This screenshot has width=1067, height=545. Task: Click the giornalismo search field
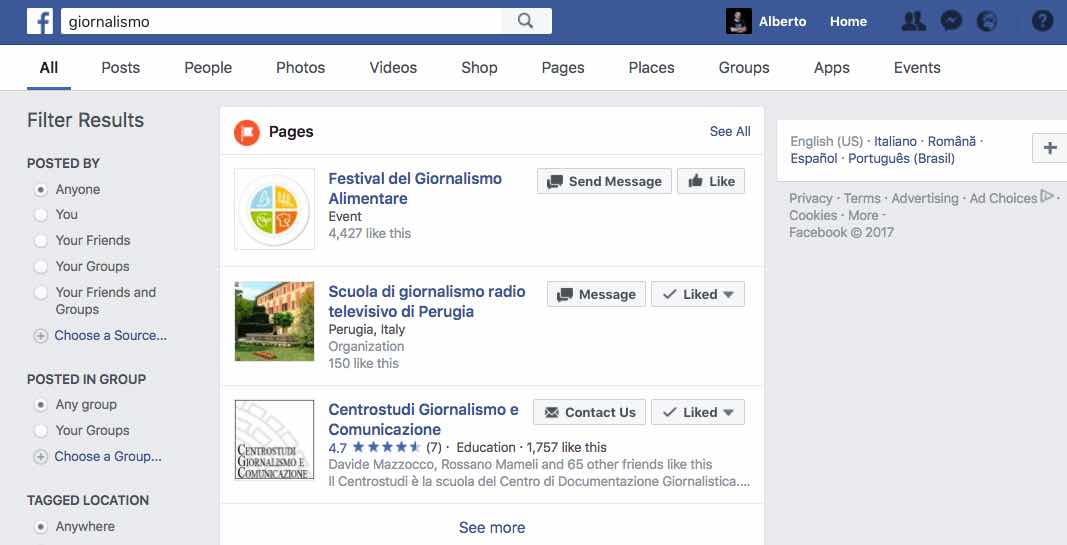[282, 21]
